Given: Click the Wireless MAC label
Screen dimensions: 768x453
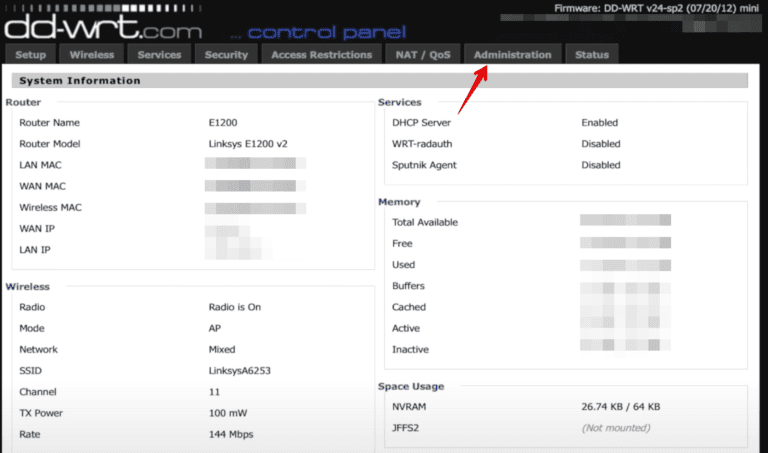Looking at the screenshot, I should (x=50, y=207).
